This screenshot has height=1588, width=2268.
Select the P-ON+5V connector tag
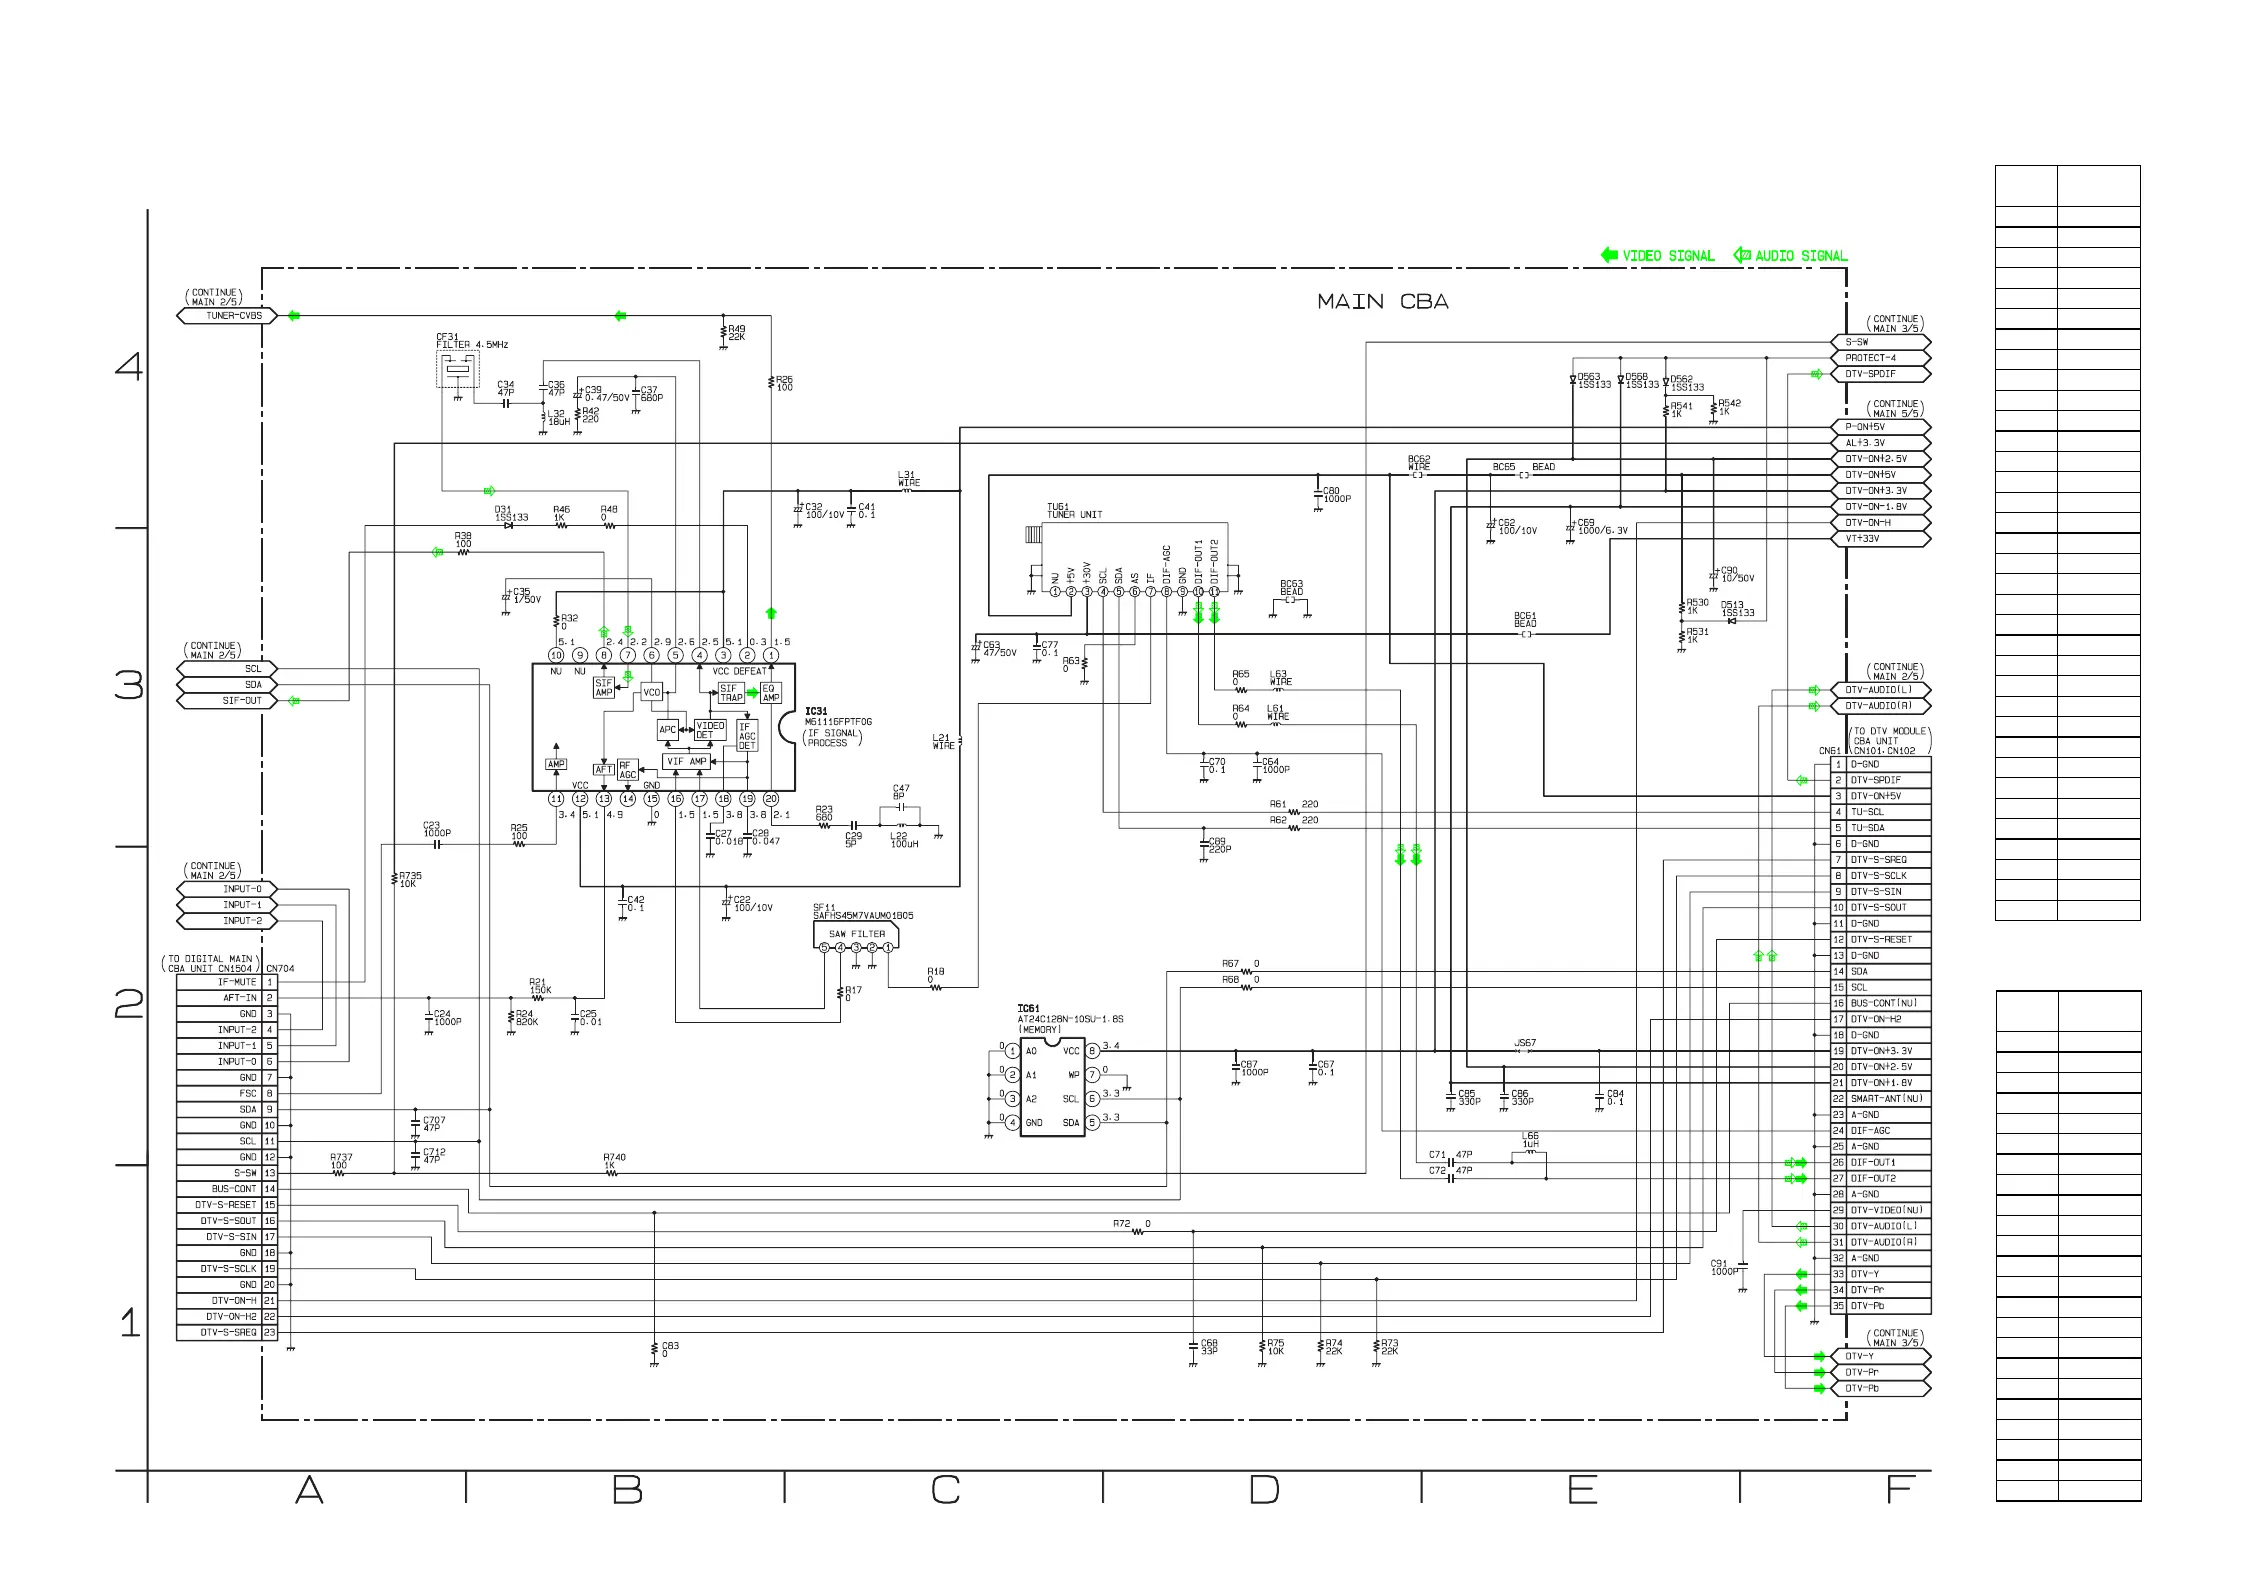click(1881, 427)
